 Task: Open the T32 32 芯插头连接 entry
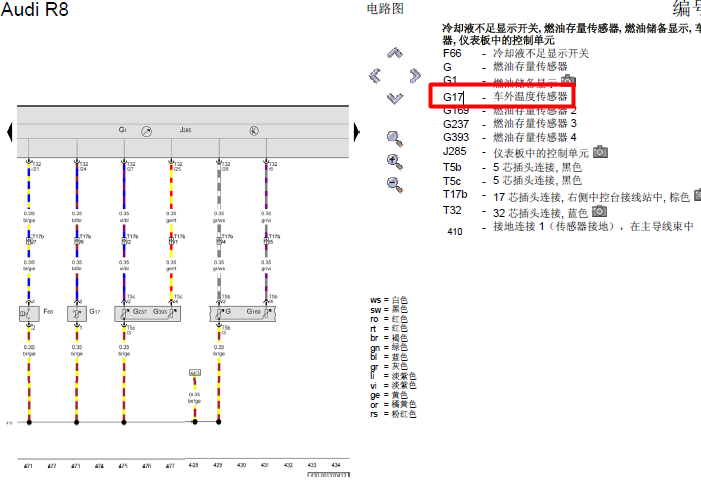click(x=515, y=211)
